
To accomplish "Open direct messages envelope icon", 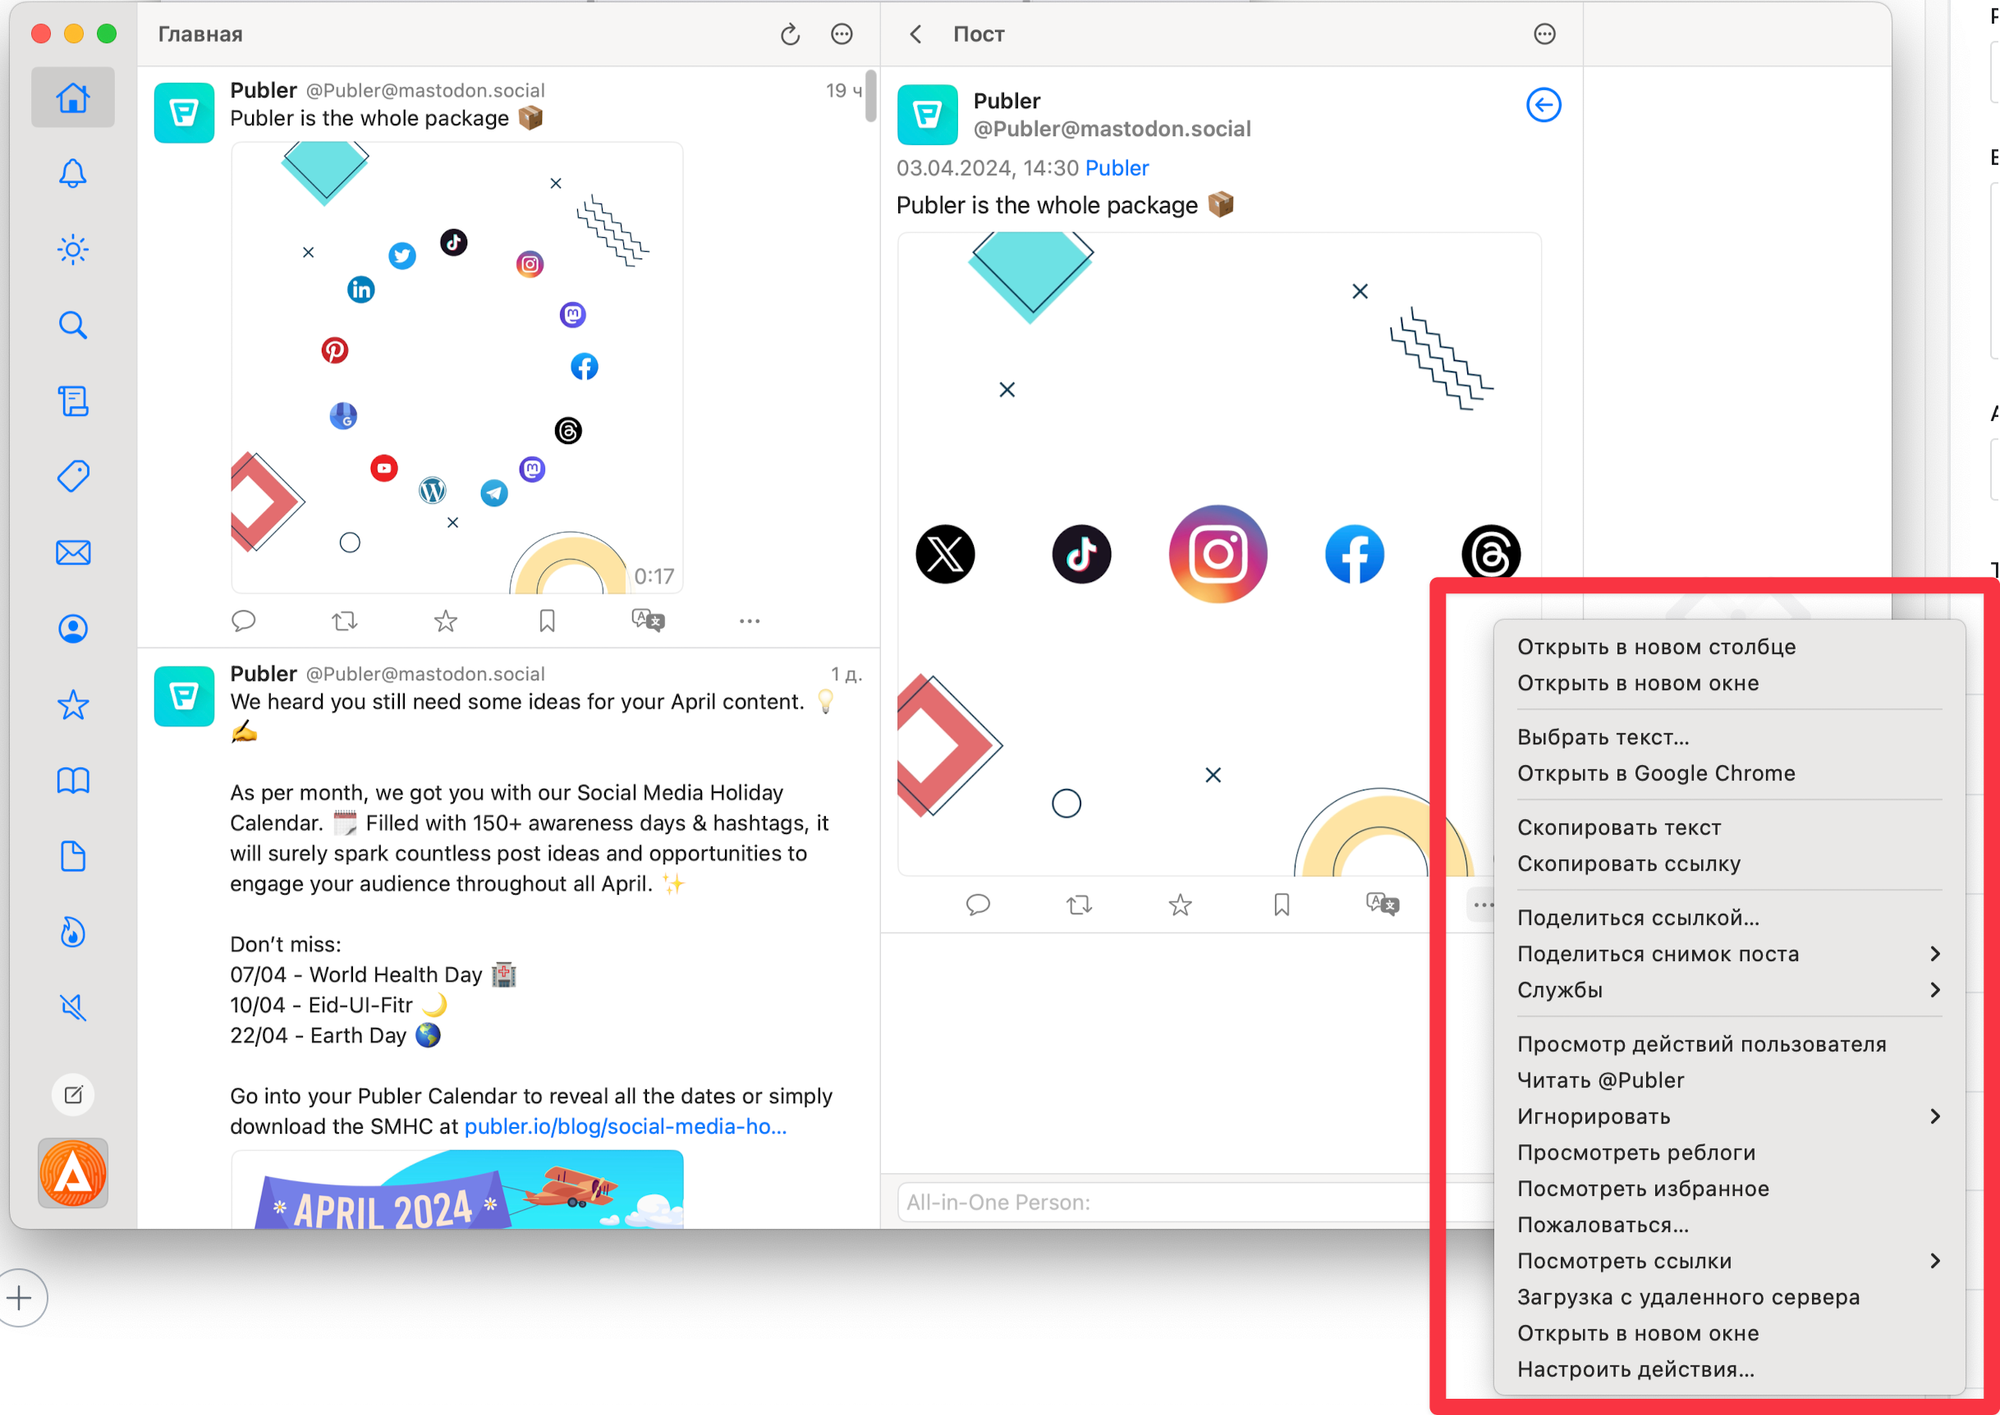I will (73, 553).
